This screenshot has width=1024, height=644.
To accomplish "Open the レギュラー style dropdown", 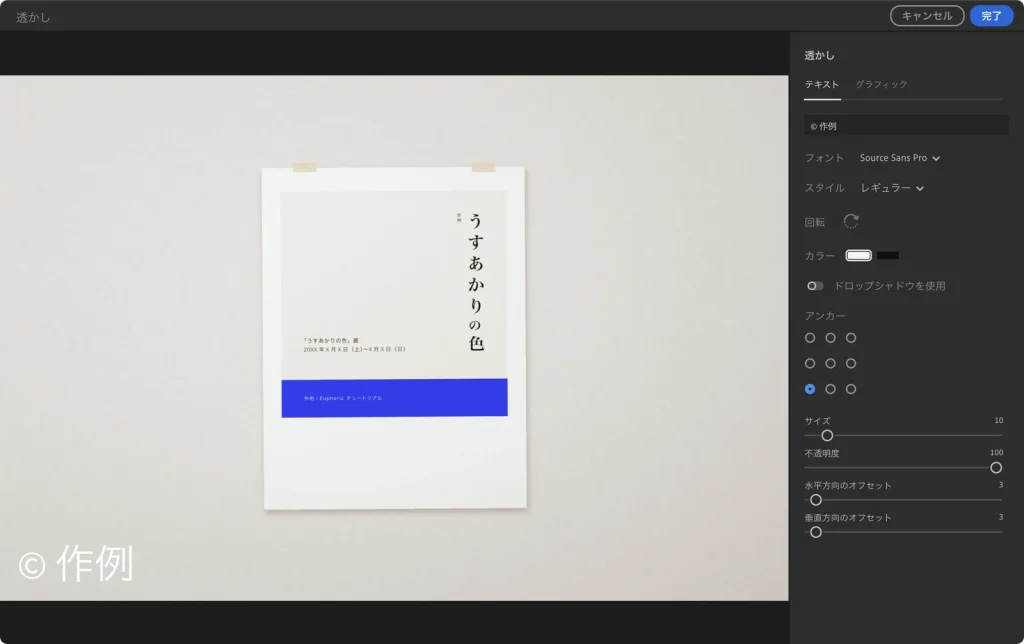I will pos(891,188).
